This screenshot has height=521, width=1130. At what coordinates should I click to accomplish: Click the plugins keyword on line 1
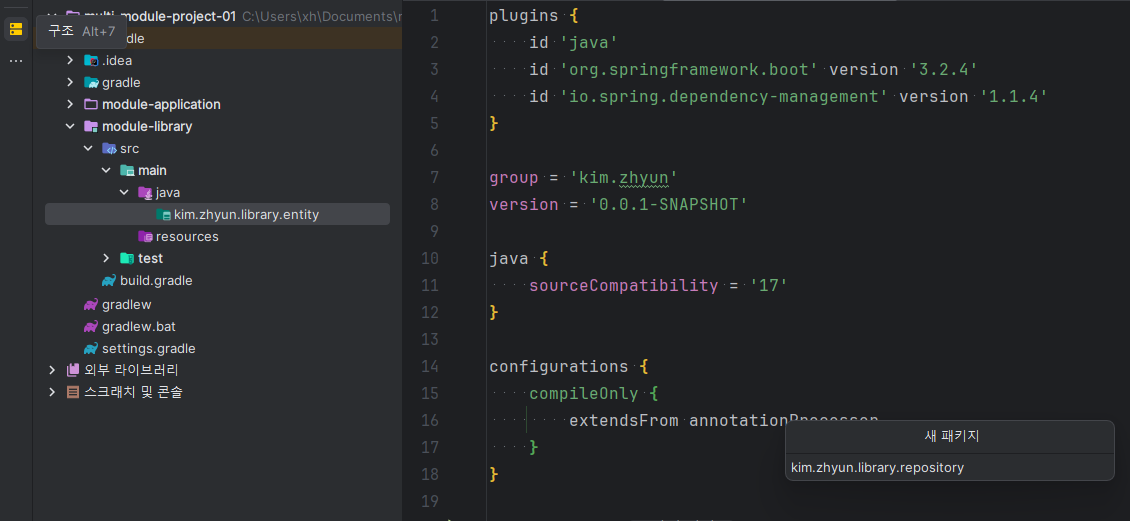click(524, 16)
